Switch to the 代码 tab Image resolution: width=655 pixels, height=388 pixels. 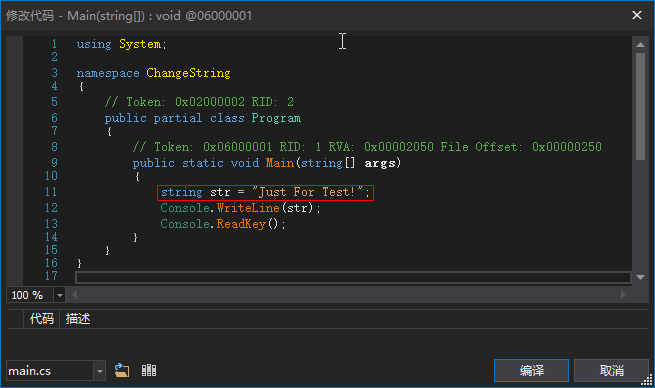pyautogui.click(x=41, y=319)
